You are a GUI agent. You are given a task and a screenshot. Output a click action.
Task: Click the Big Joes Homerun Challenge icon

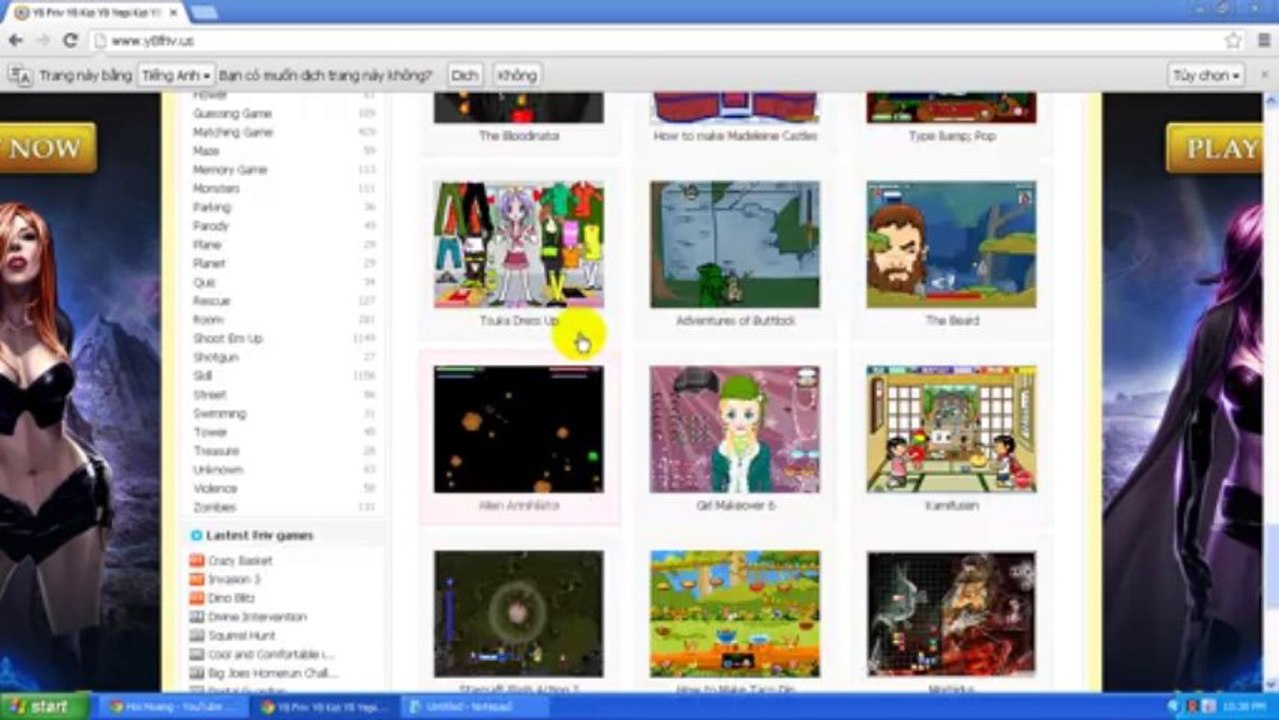pyautogui.click(x=197, y=673)
